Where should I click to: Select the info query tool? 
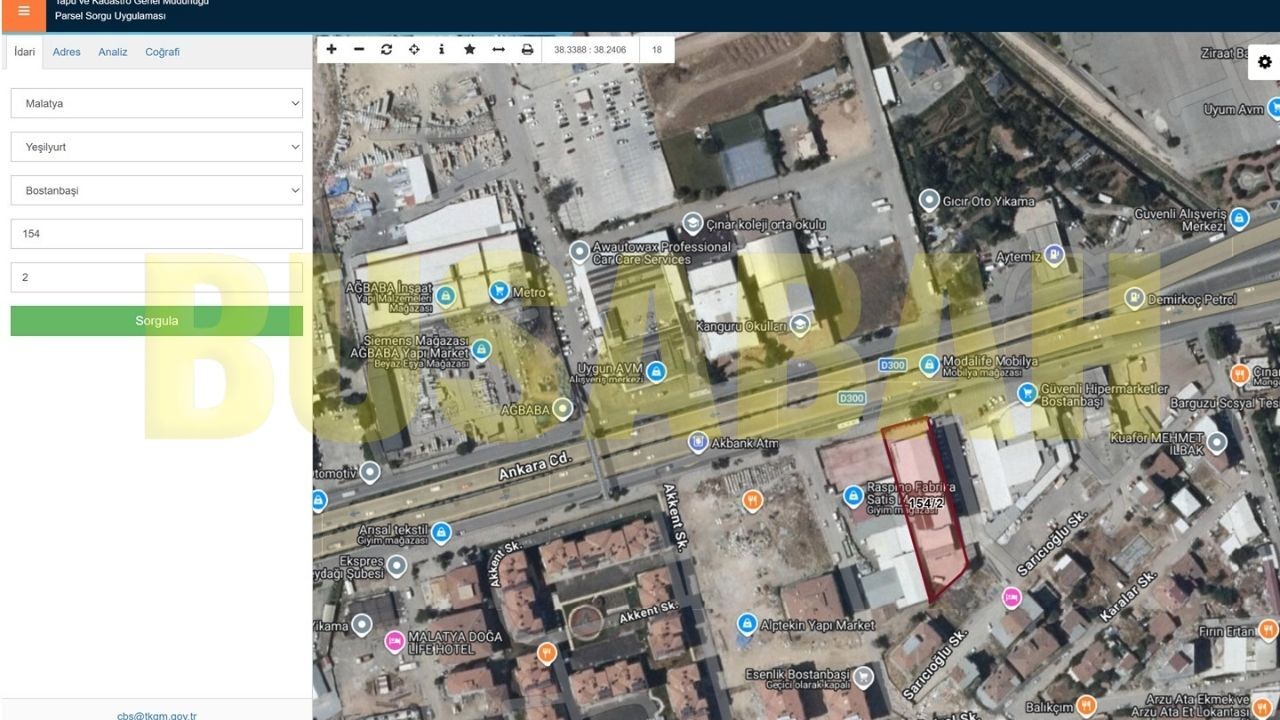click(441, 49)
